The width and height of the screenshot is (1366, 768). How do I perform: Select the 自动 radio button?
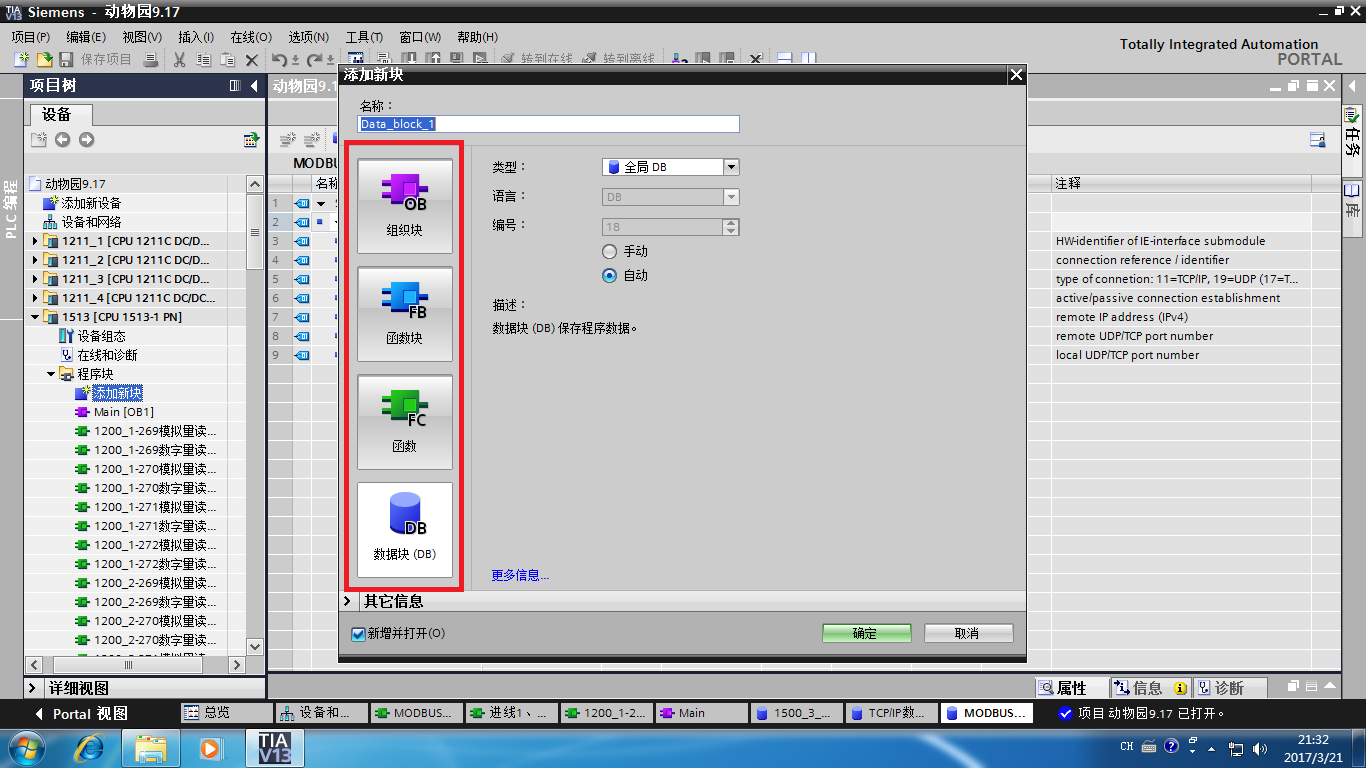point(609,276)
